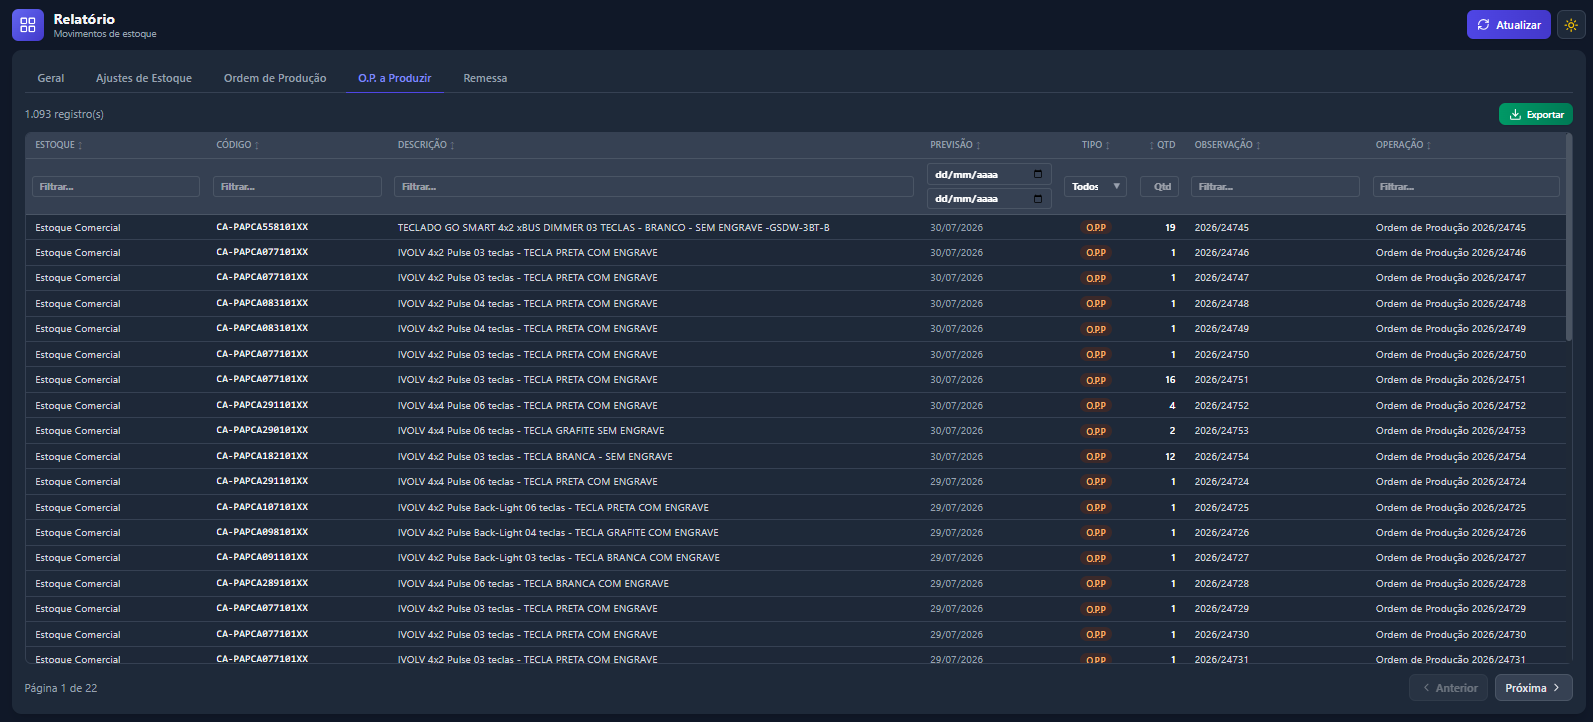Sort by the TIPO column arrows

pos(1107,146)
